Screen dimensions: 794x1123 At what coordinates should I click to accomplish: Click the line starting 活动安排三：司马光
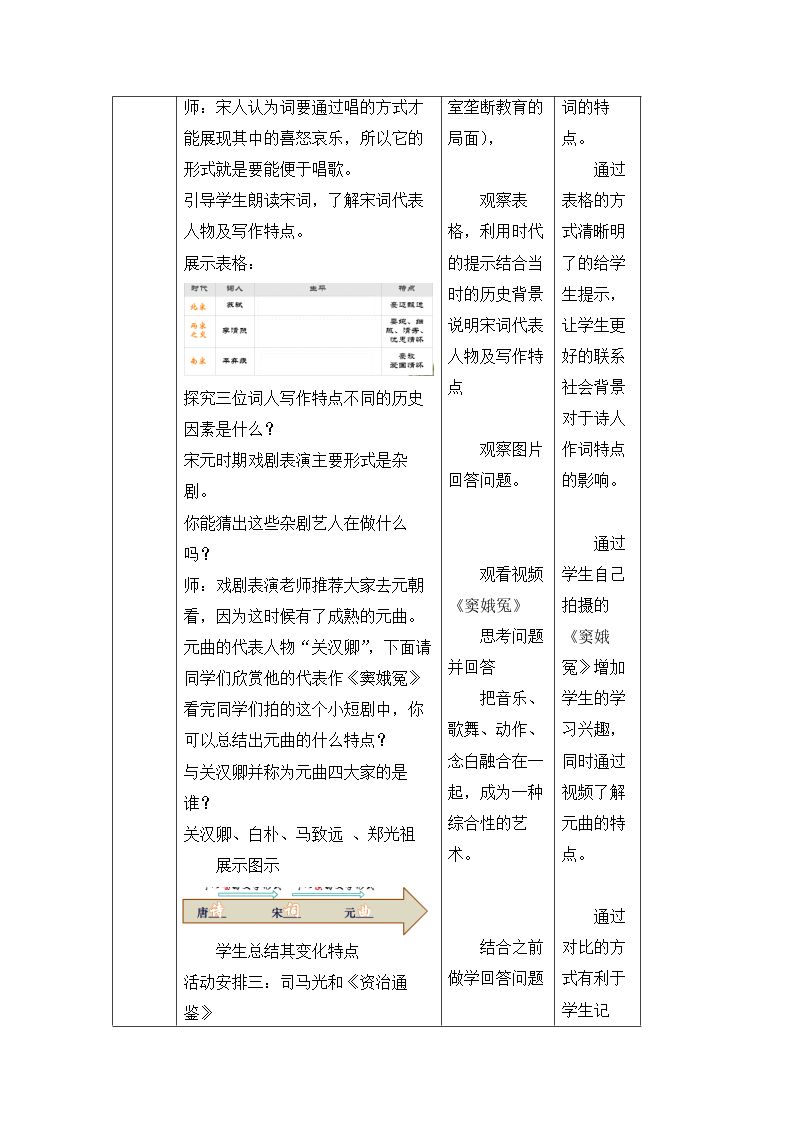pyautogui.click(x=296, y=982)
